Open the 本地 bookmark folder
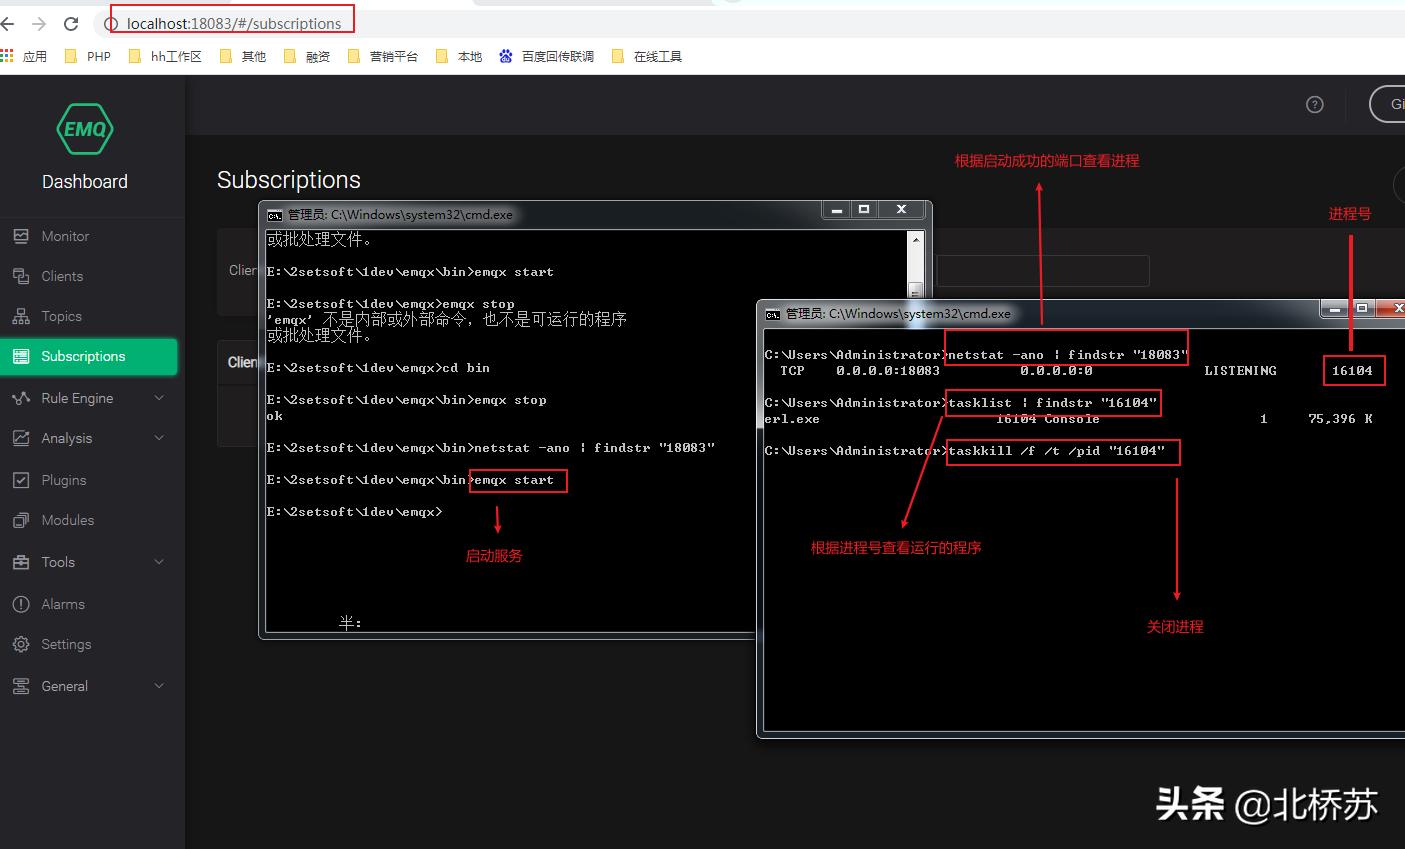 (459, 56)
